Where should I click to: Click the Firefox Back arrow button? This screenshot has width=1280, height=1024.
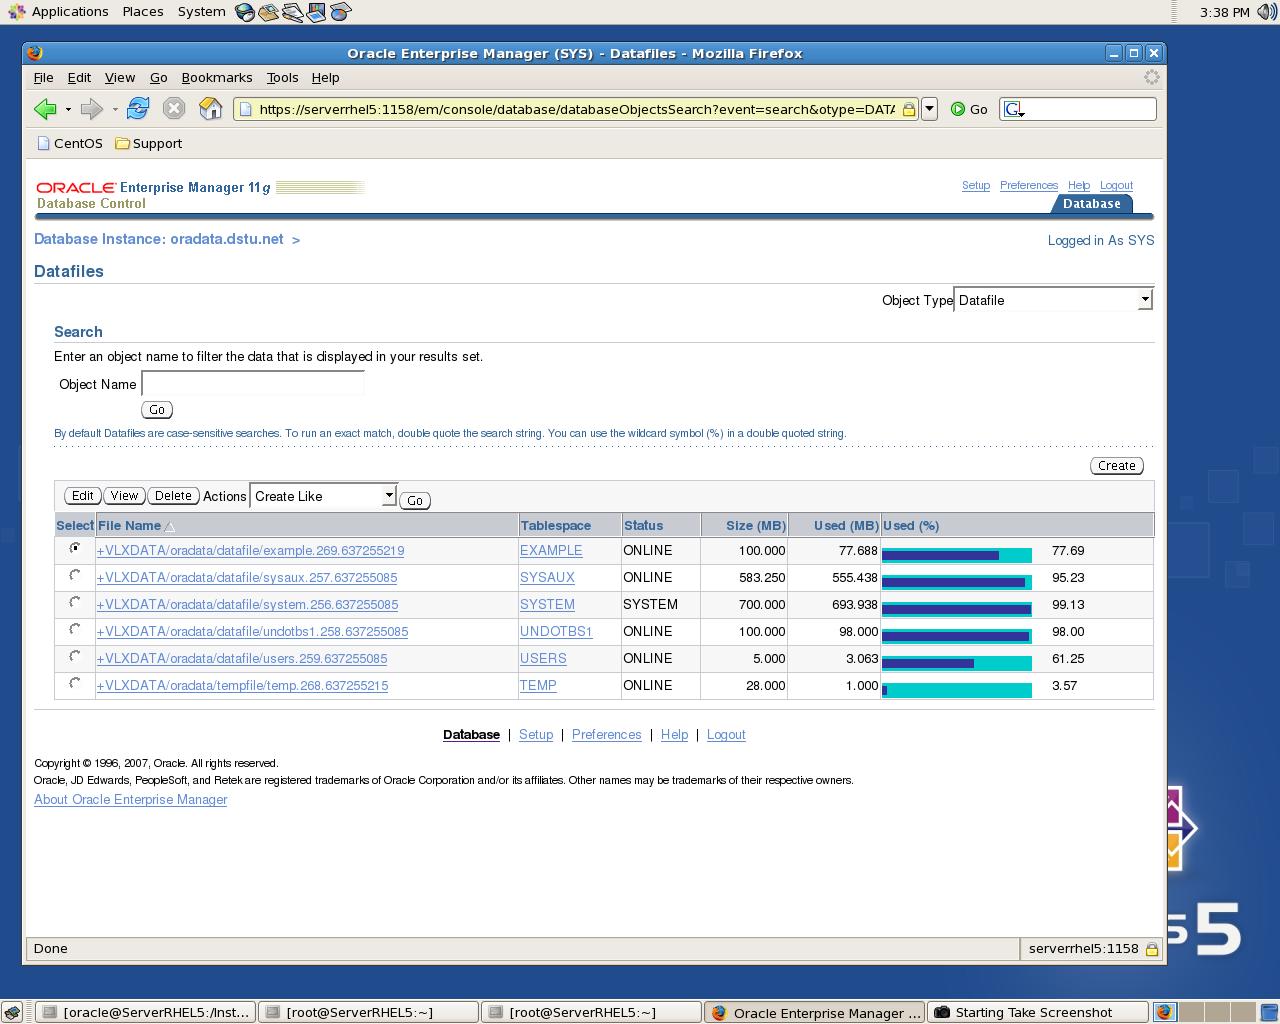point(45,109)
